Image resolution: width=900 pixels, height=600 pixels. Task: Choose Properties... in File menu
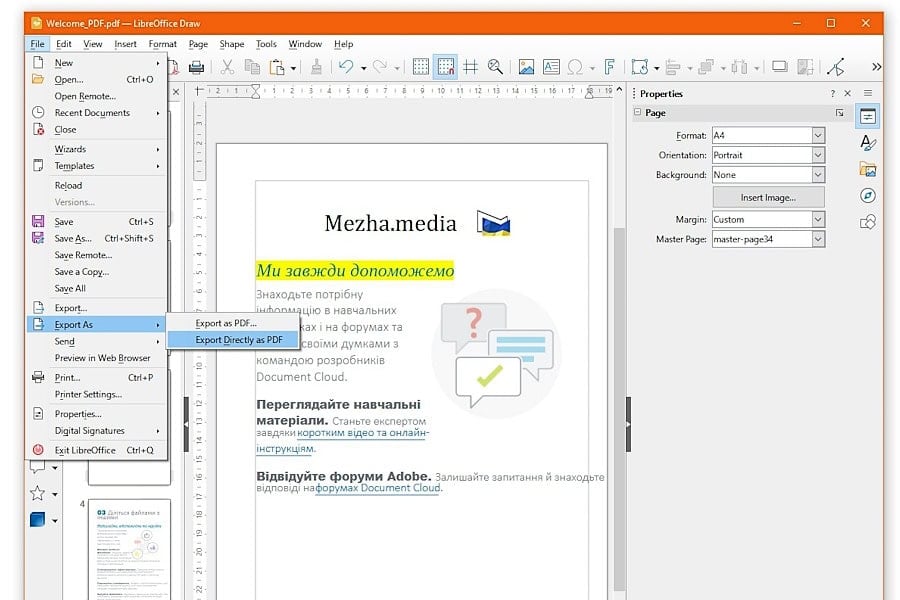pyautogui.click(x=98, y=414)
